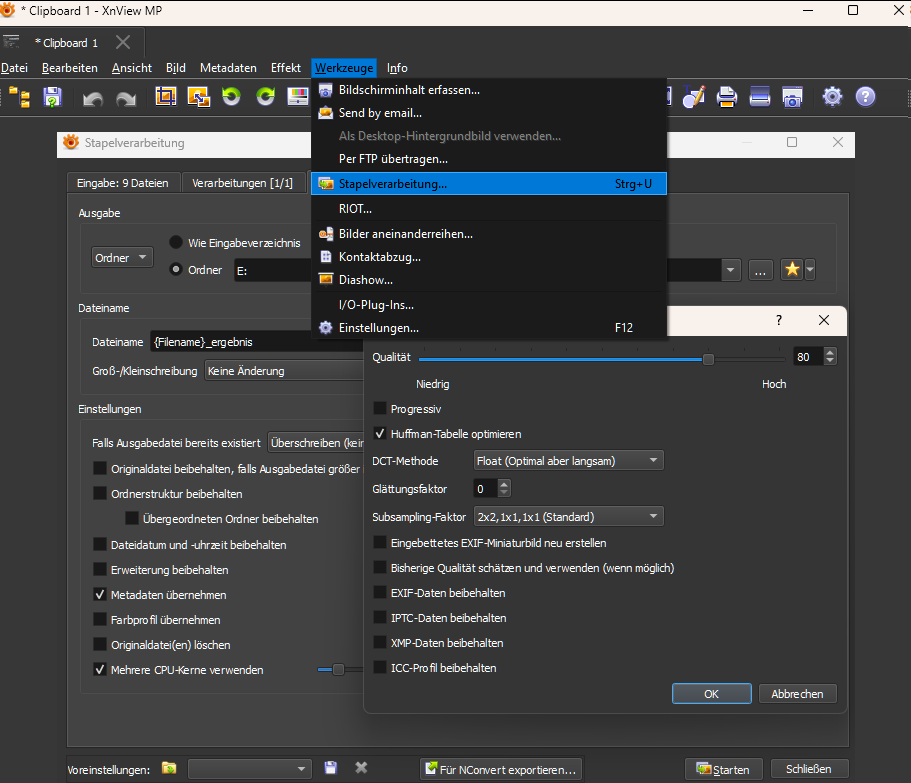Open RIOT menu entry
This screenshot has width=911, height=783.
pyautogui.click(x=489, y=209)
